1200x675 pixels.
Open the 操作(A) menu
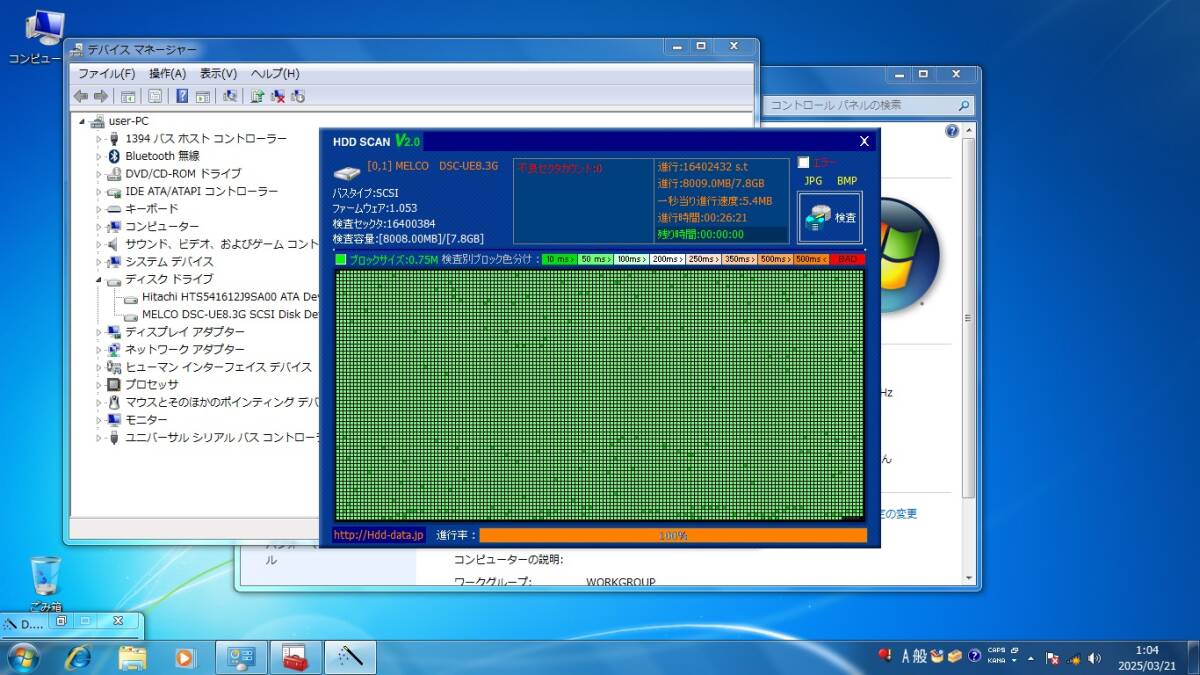(x=167, y=73)
